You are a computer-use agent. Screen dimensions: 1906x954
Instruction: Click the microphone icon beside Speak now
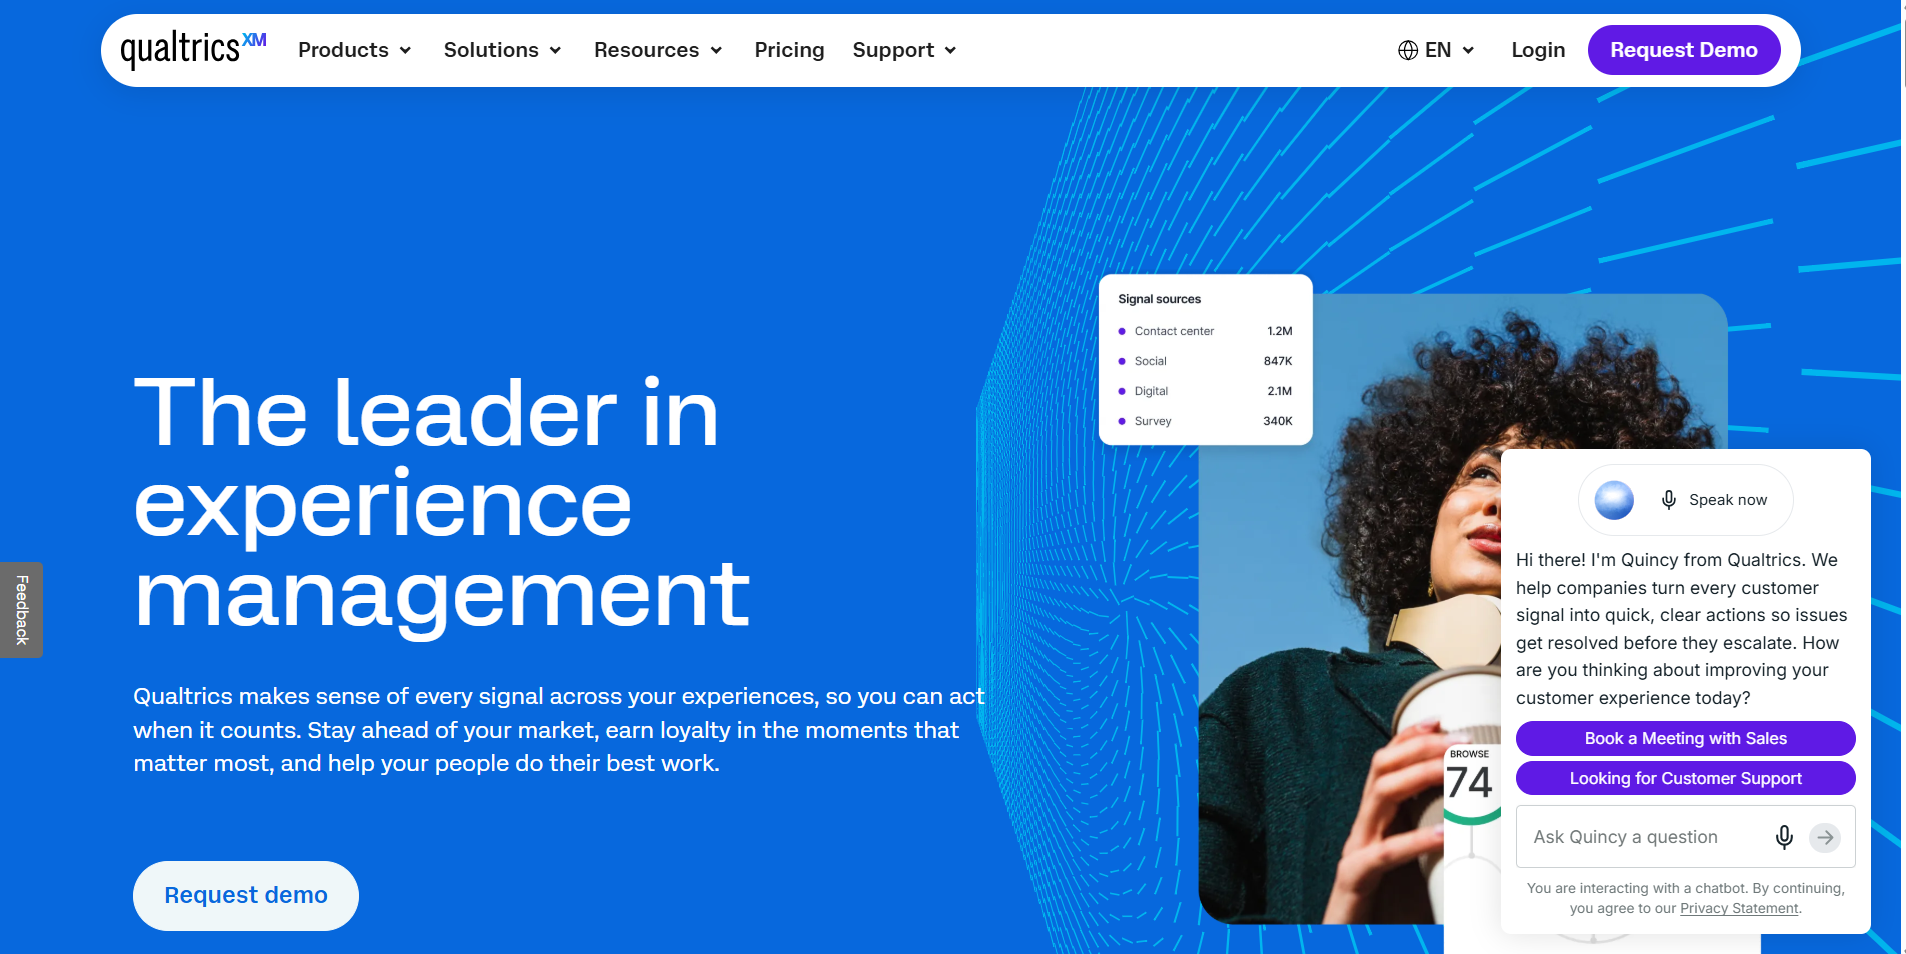tap(1668, 500)
